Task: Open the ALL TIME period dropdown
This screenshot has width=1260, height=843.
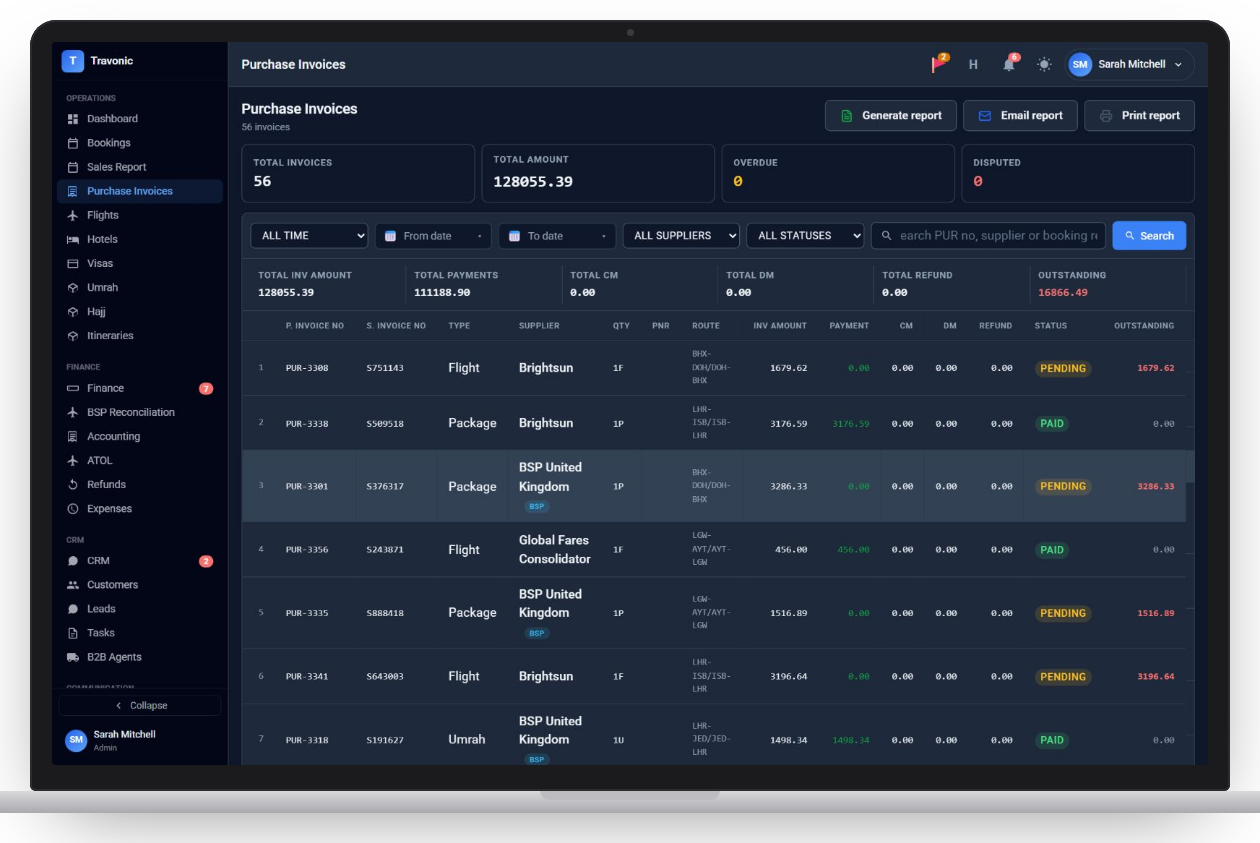Action: [309, 236]
